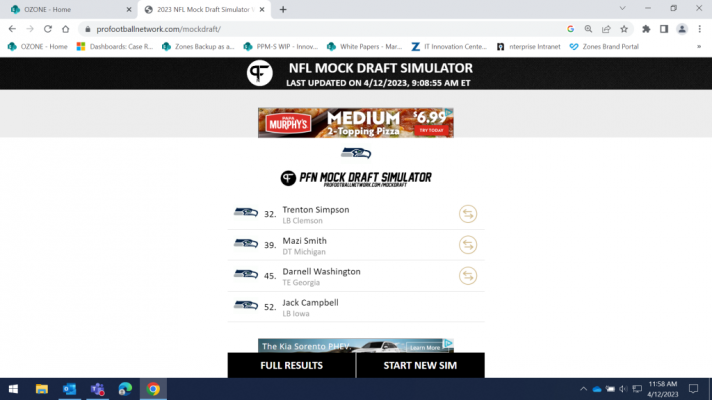The height and width of the screenshot is (400, 712).
Task: Open the notification center icon
Action: click(x=693, y=389)
